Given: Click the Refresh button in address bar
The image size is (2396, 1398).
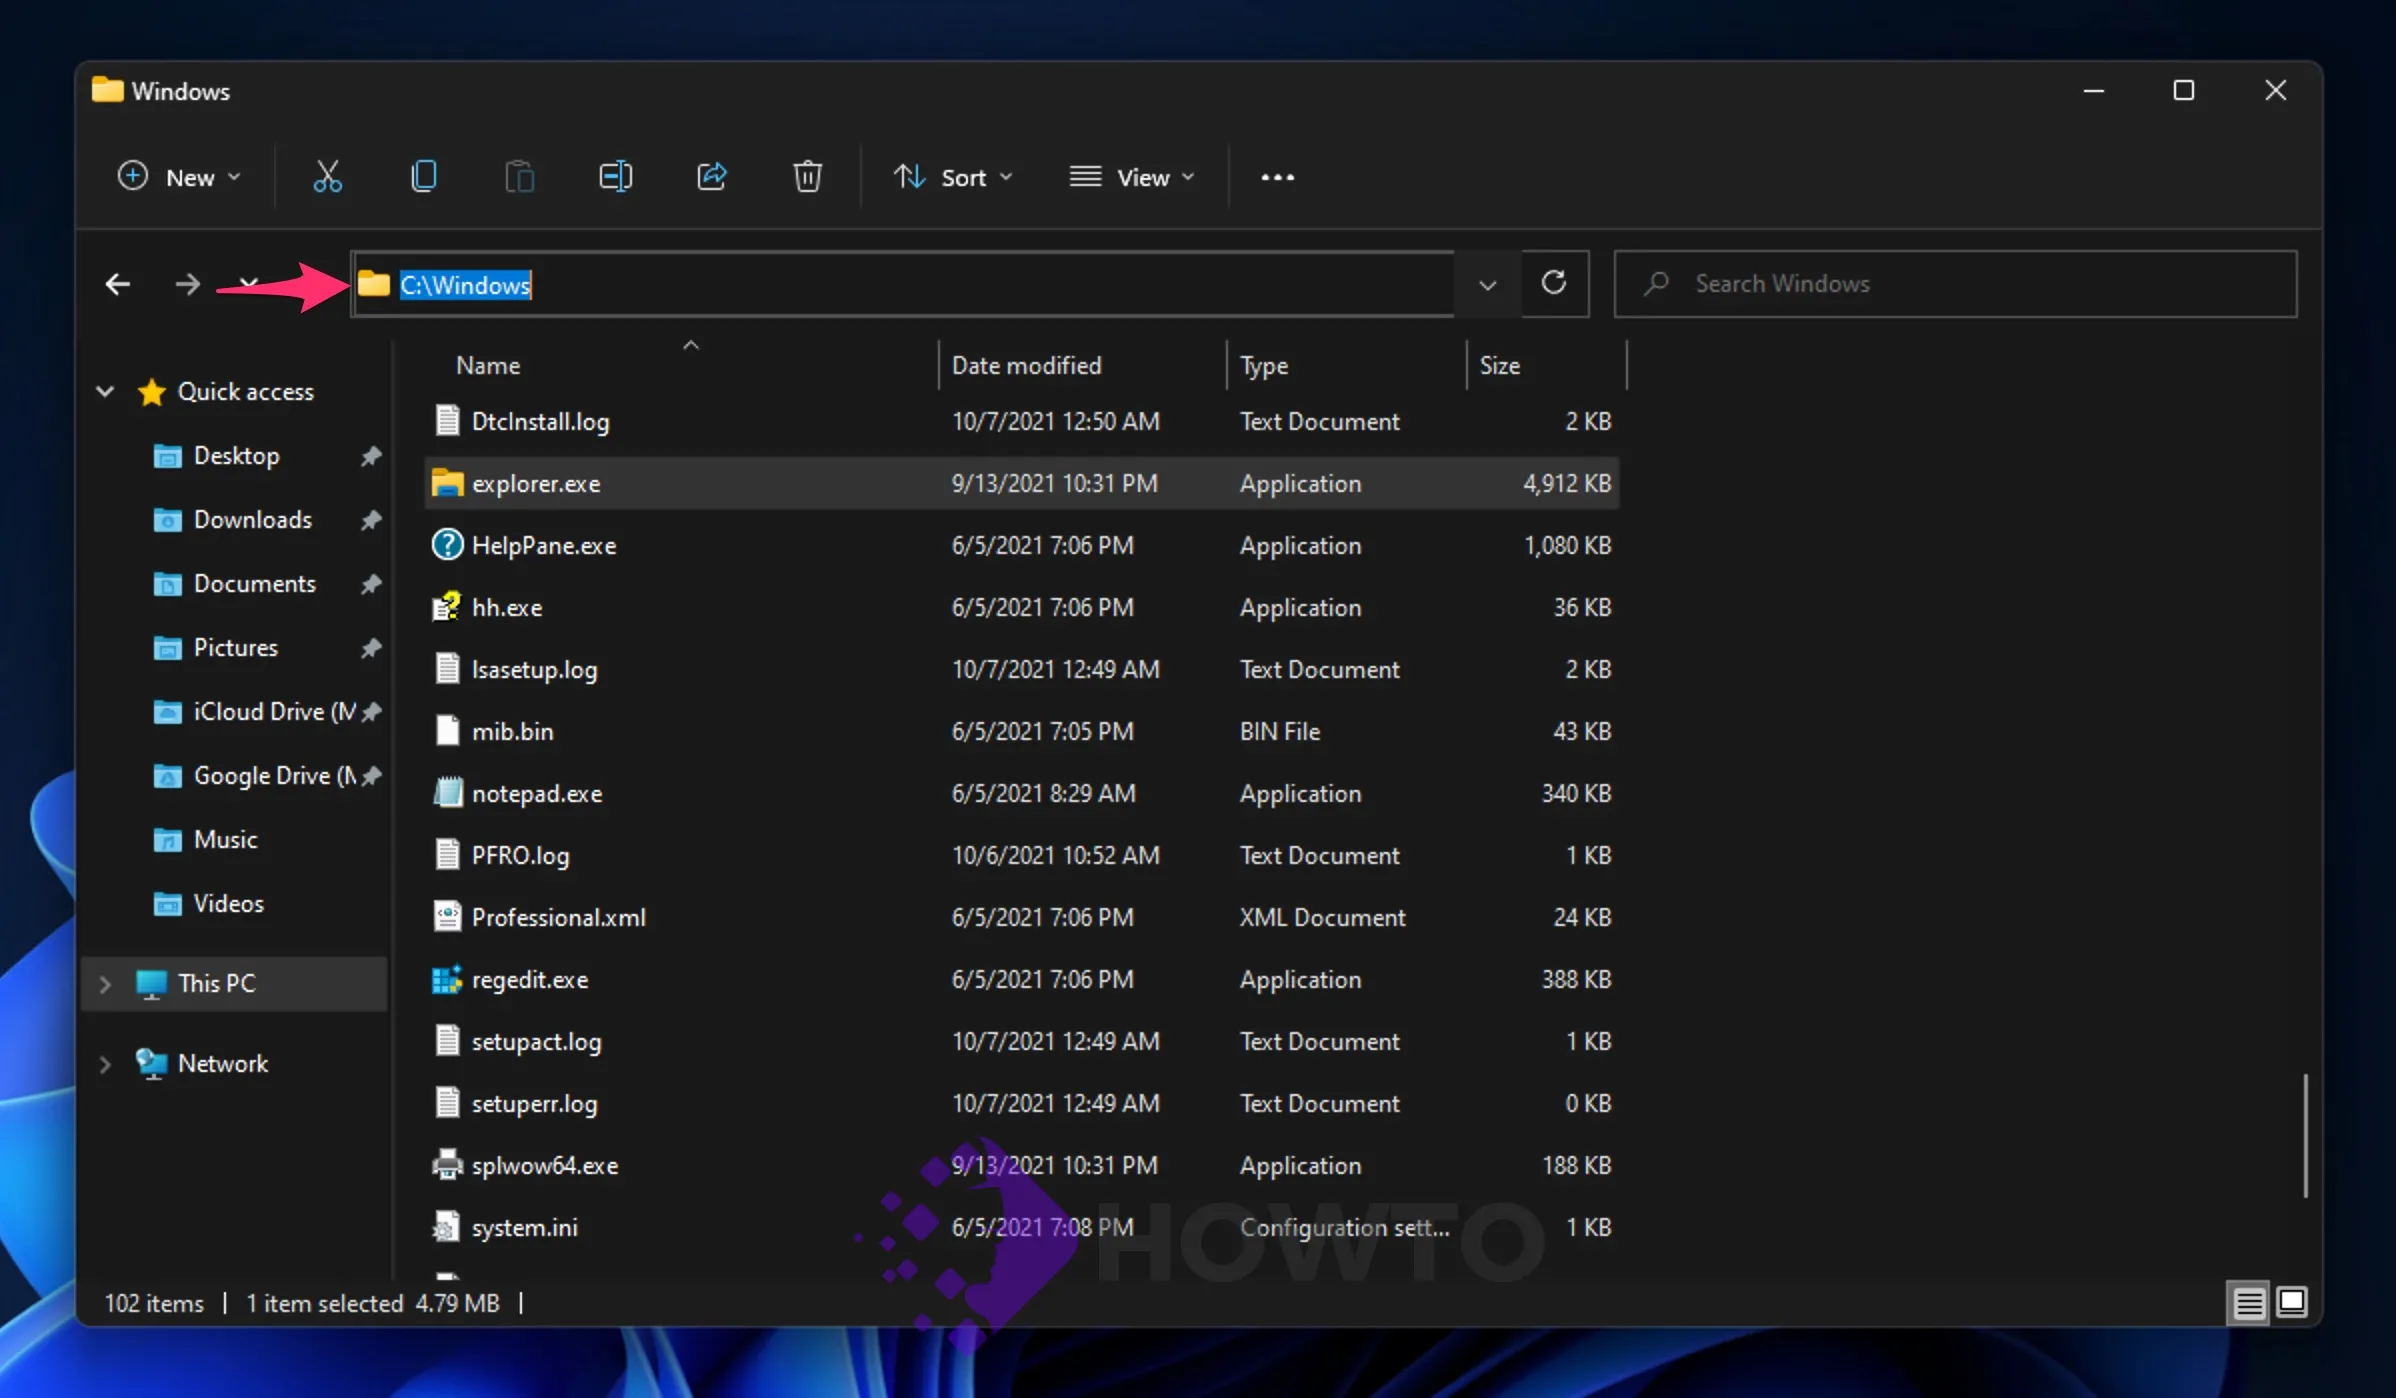Looking at the screenshot, I should pos(1552,283).
